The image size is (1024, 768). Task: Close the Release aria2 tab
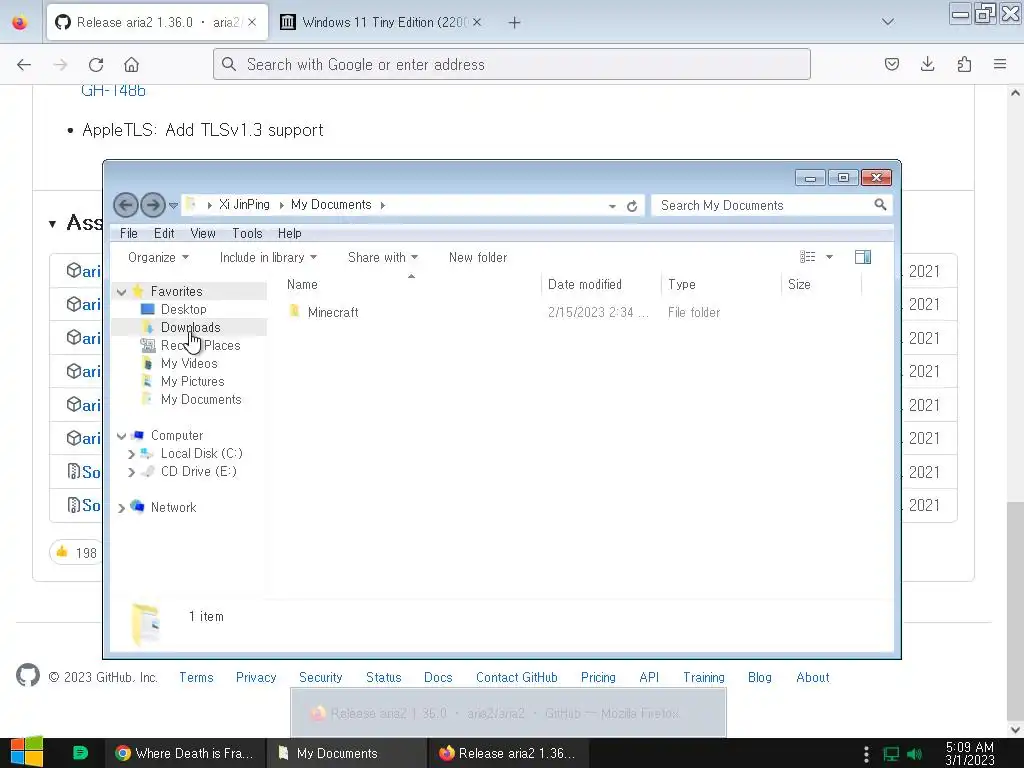[x=252, y=22]
